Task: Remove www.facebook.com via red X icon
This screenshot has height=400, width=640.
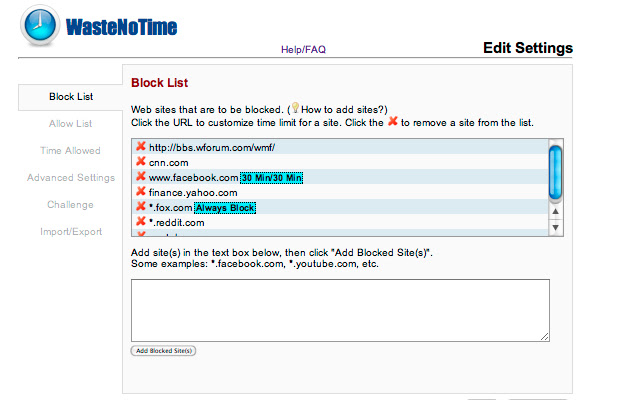Action: click(141, 176)
